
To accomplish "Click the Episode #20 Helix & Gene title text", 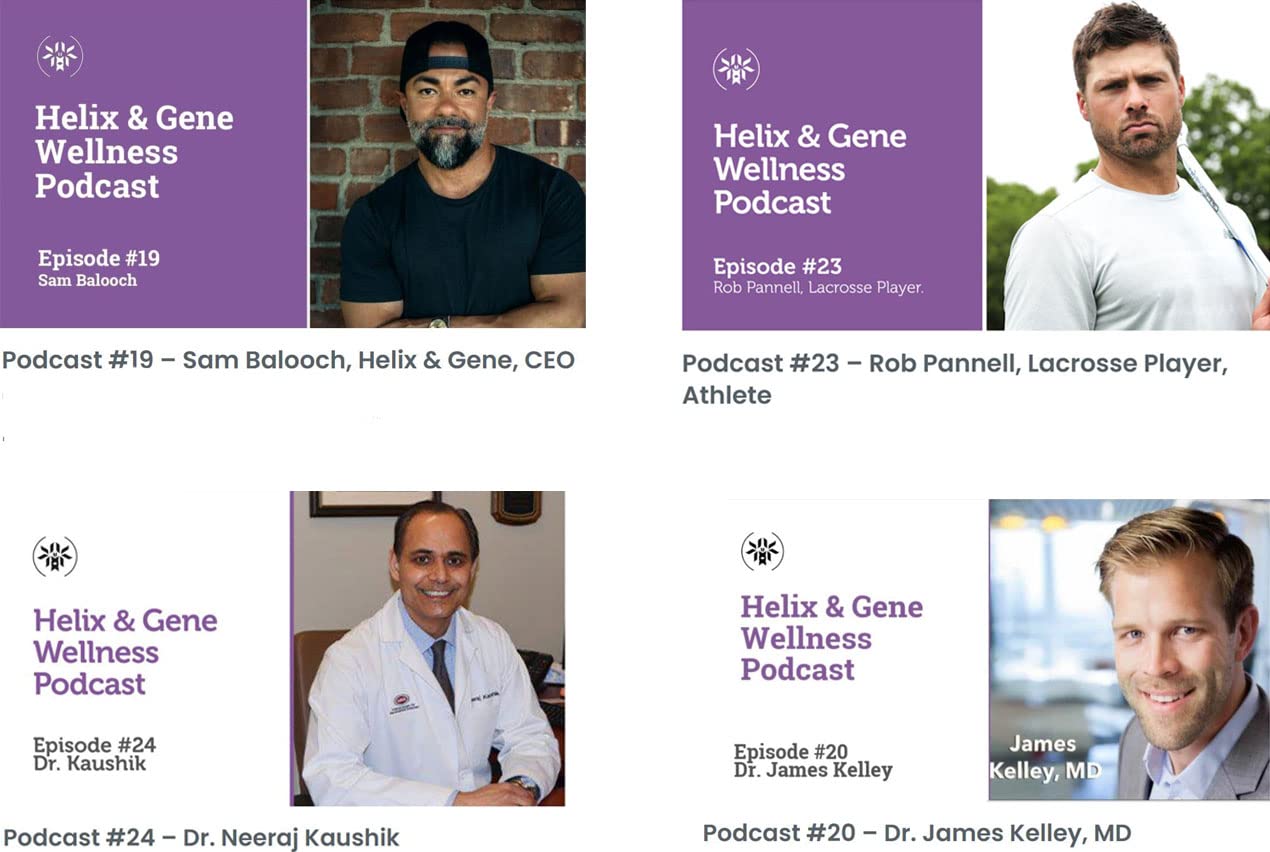I will click(831, 638).
